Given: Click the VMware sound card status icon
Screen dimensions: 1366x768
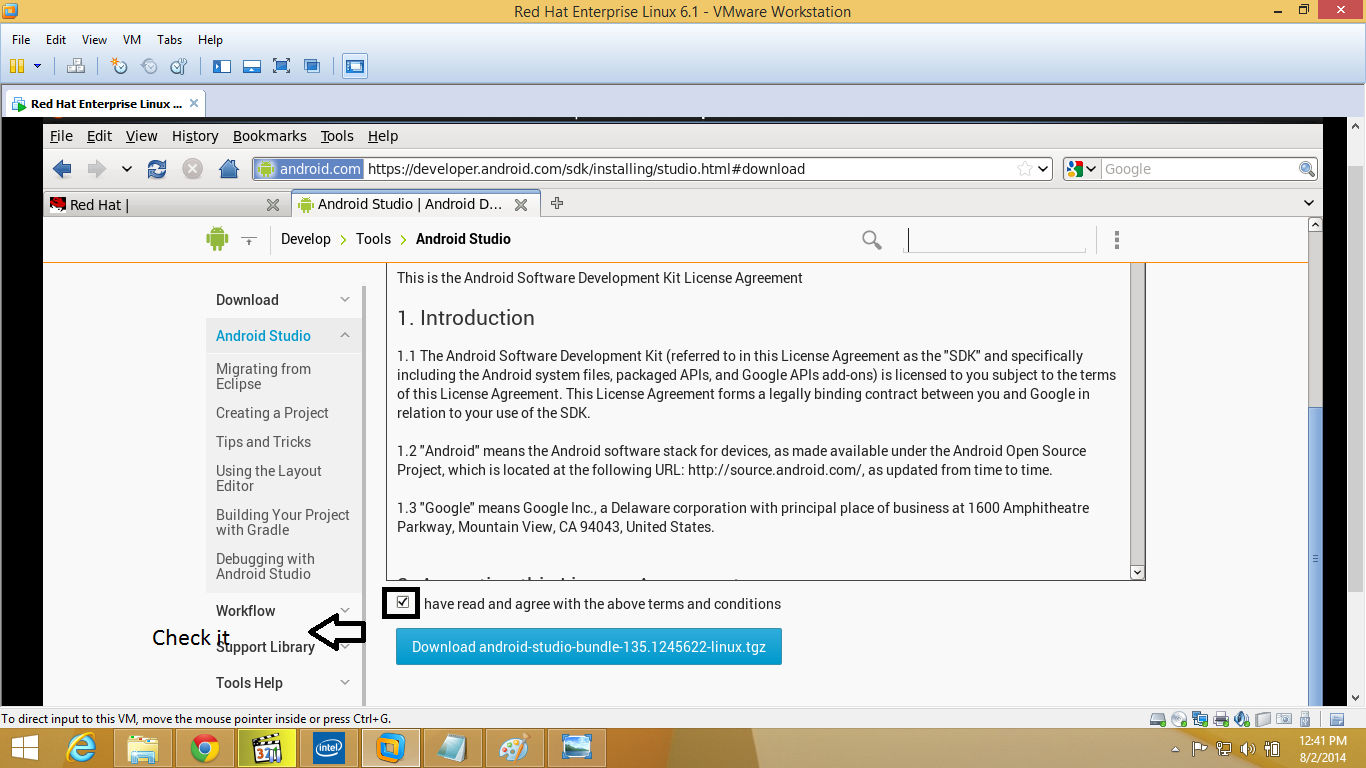Looking at the screenshot, I should click(1241, 719).
